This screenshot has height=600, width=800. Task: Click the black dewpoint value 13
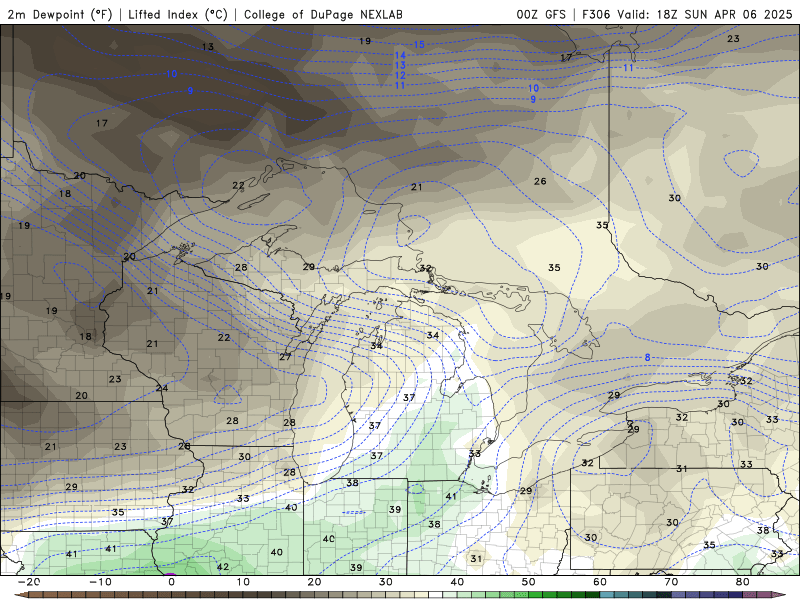(208, 46)
